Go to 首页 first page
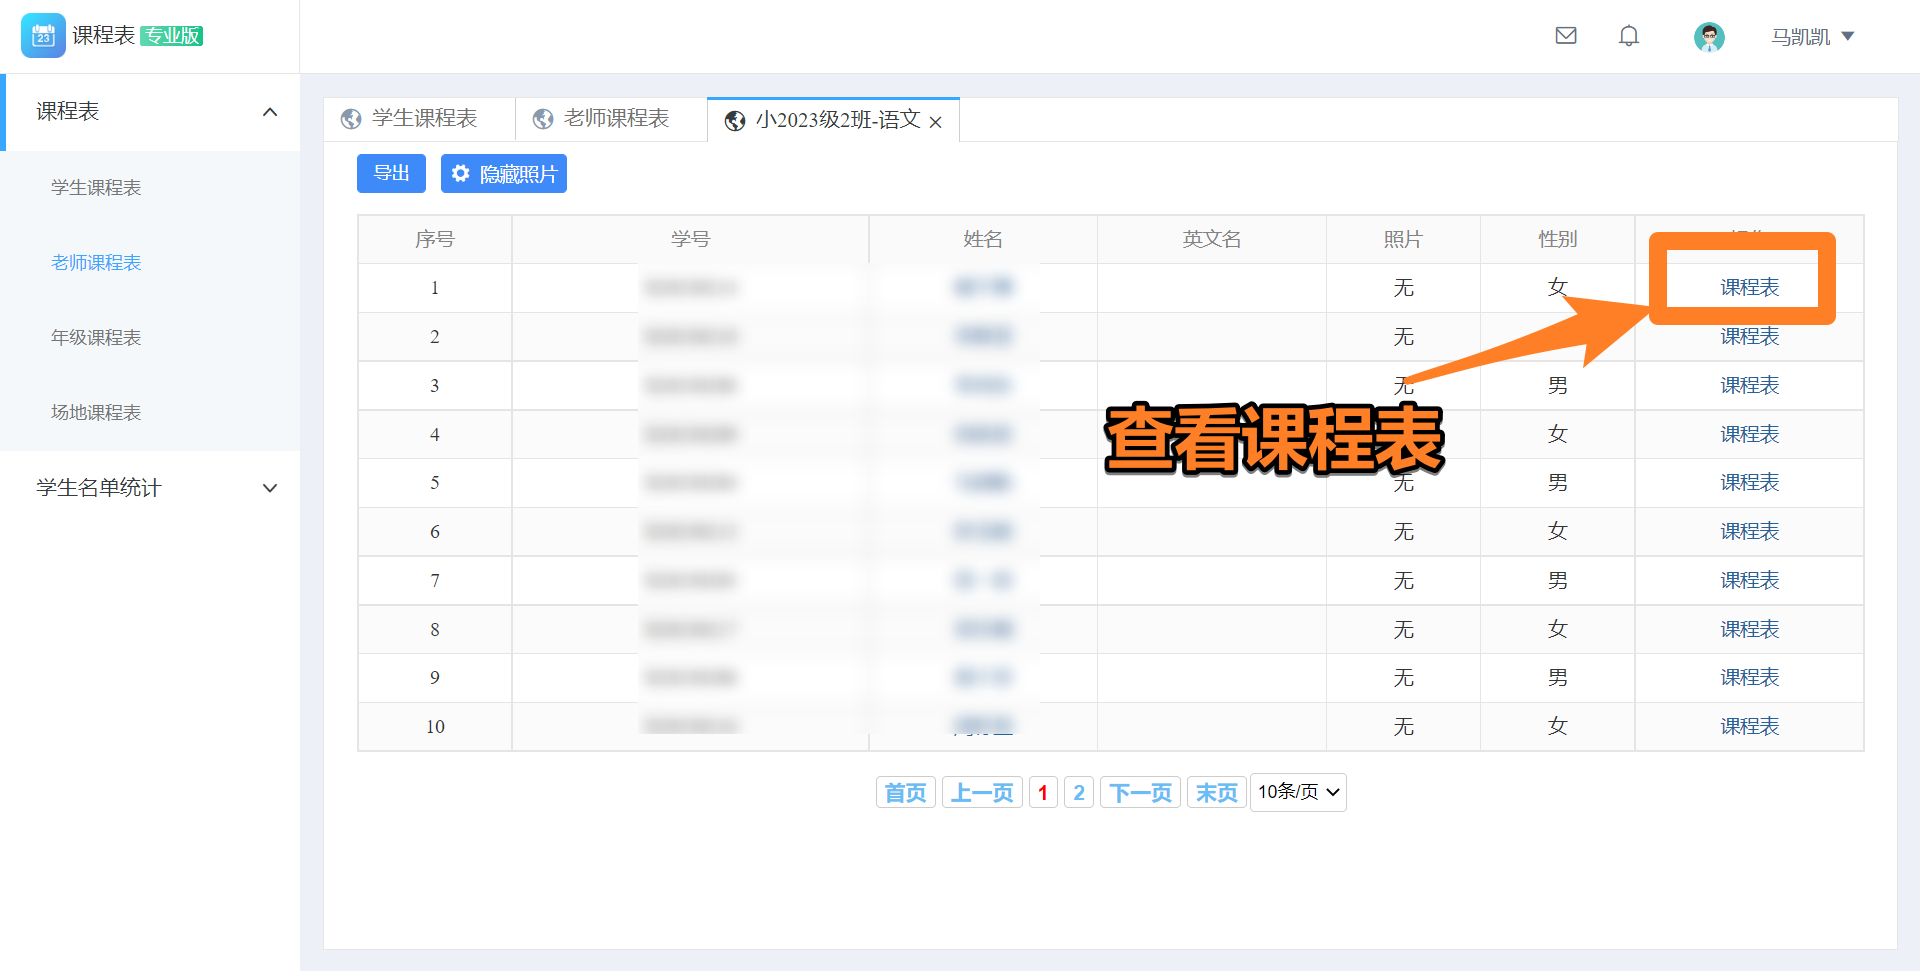Image resolution: width=1920 pixels, height=971 pixels. [x=906, y=793]
